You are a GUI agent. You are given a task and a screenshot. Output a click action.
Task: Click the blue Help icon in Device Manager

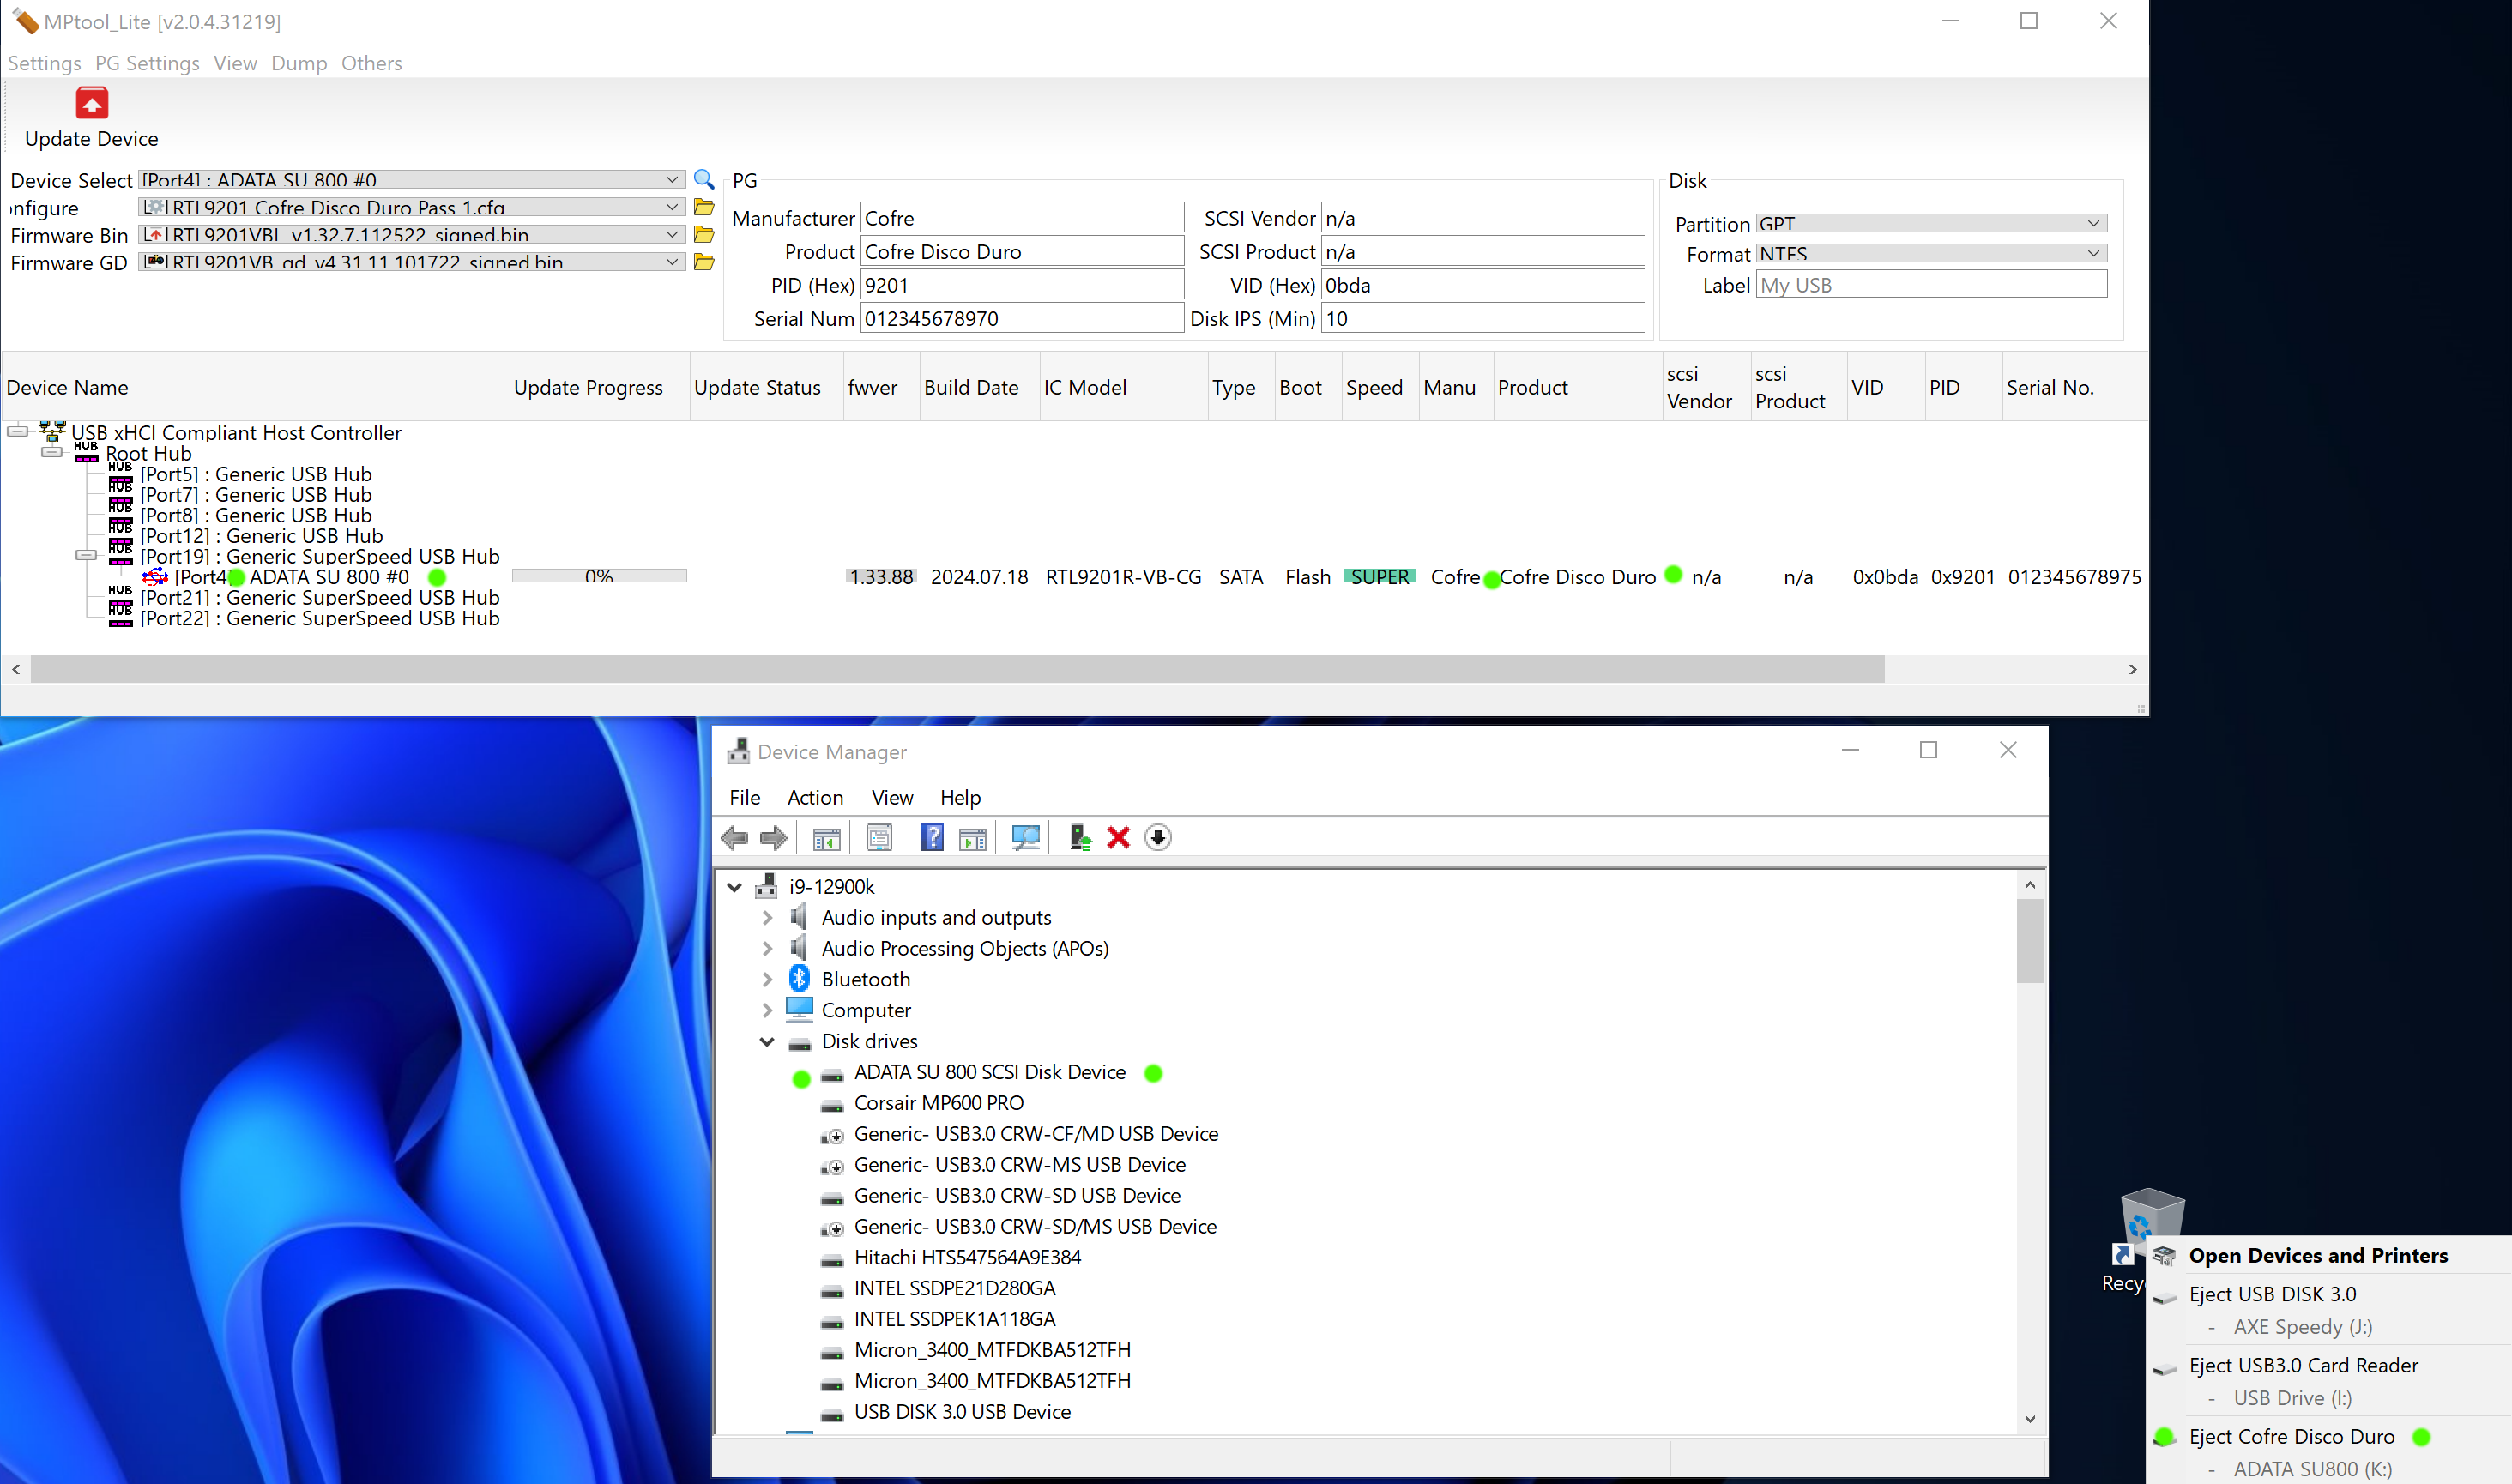[x=932, y=838]
